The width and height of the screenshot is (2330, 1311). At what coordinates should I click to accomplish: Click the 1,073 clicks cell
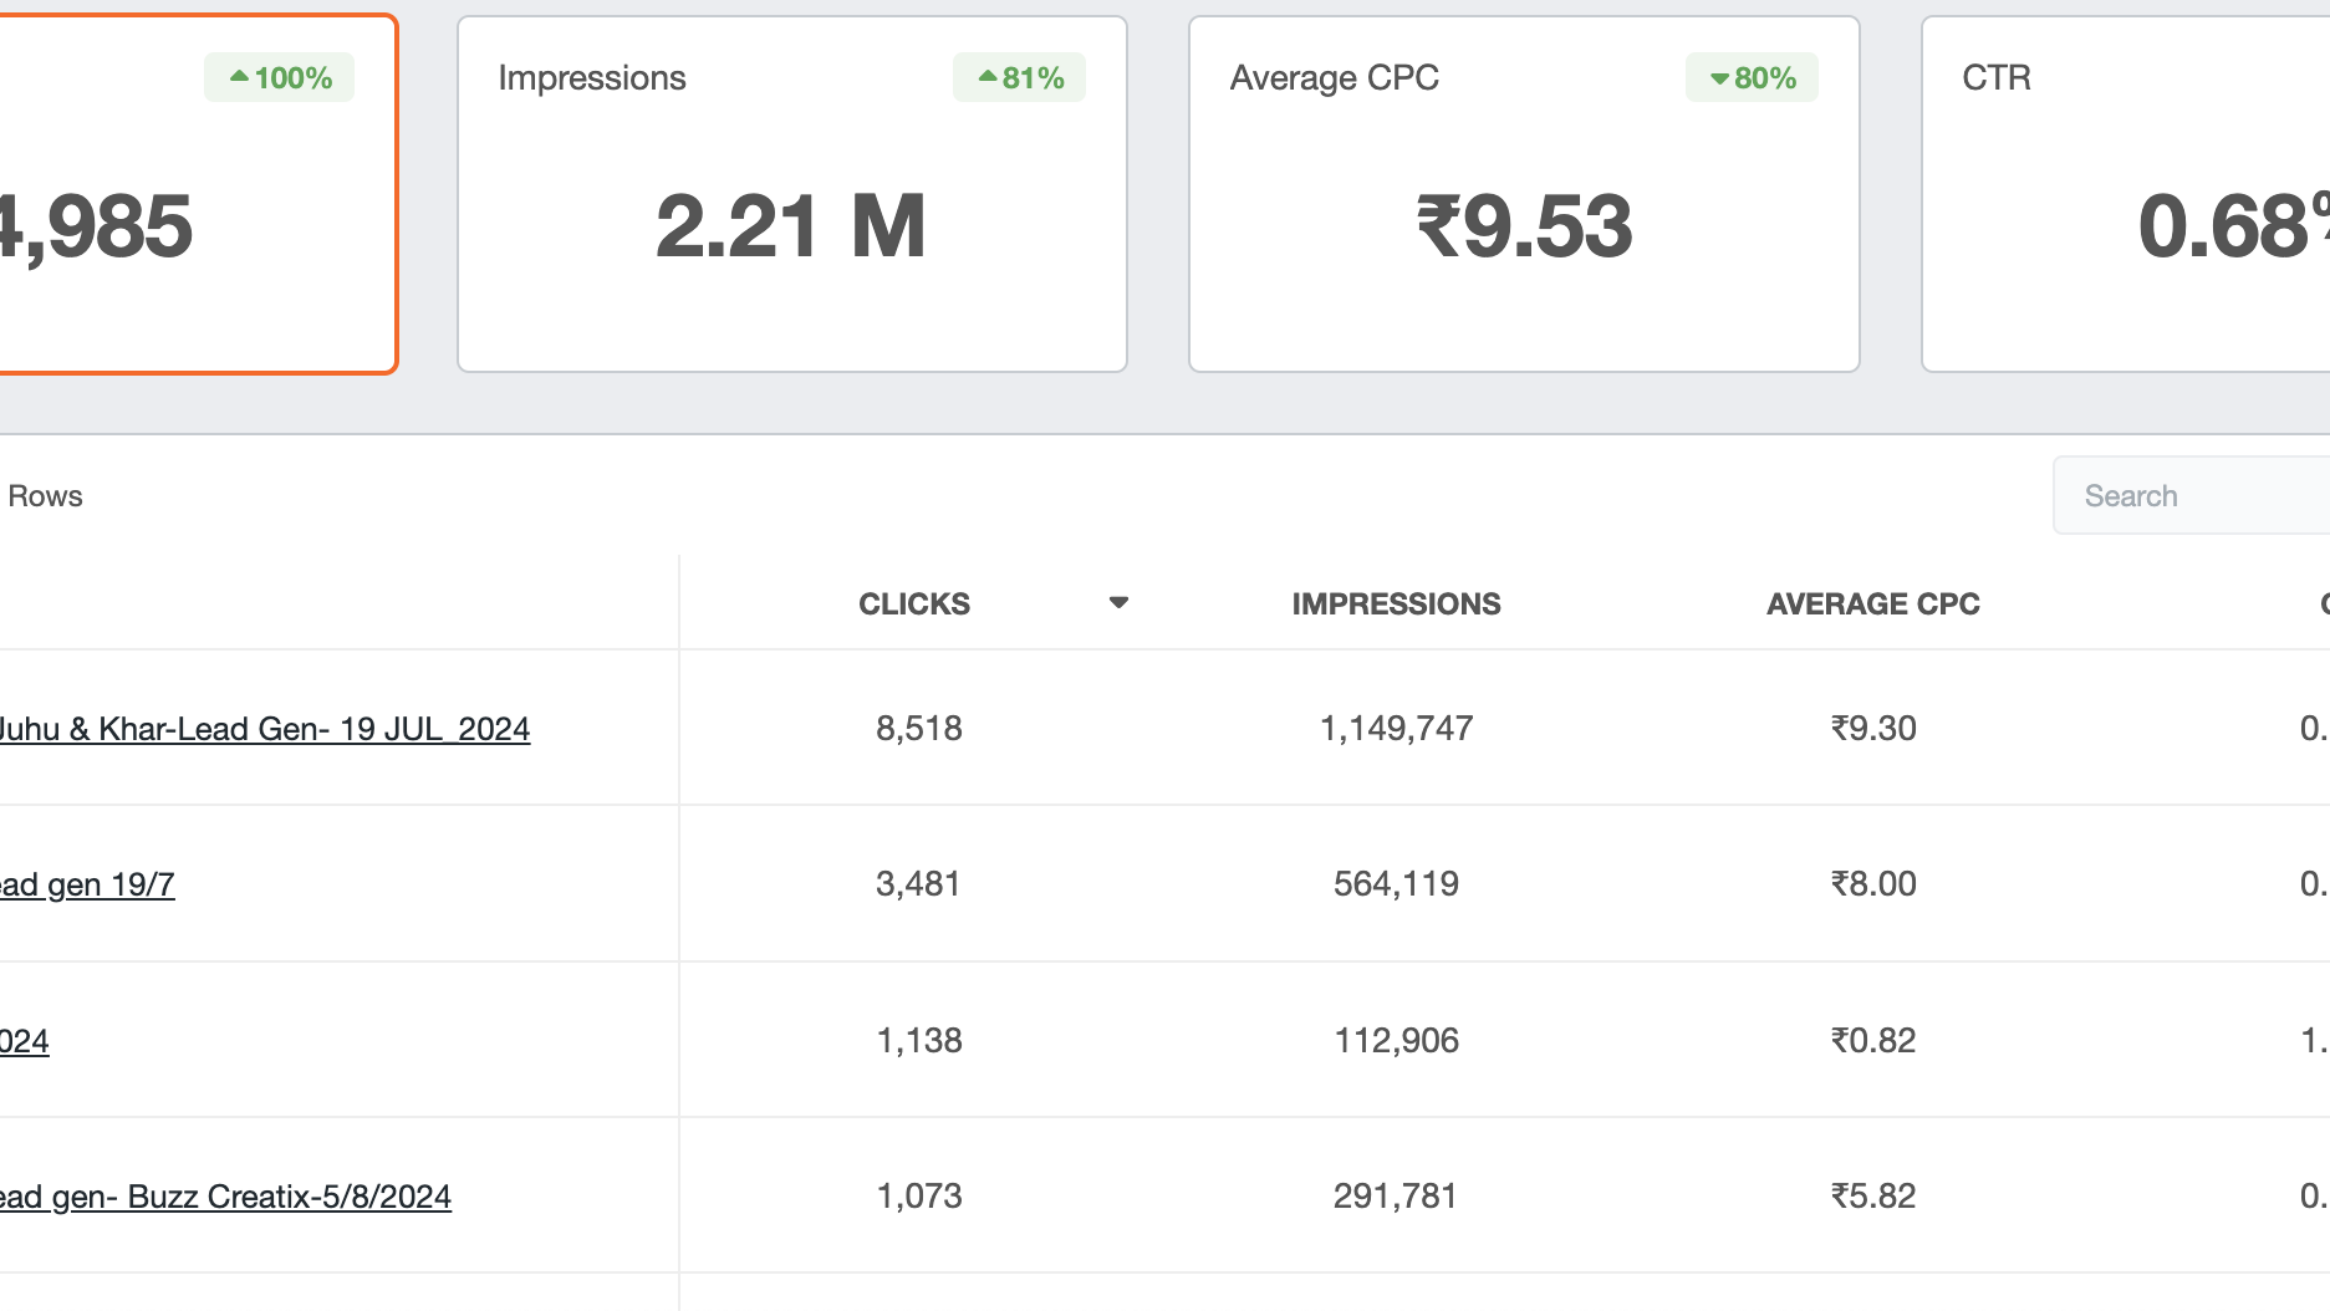(919, 1196)
